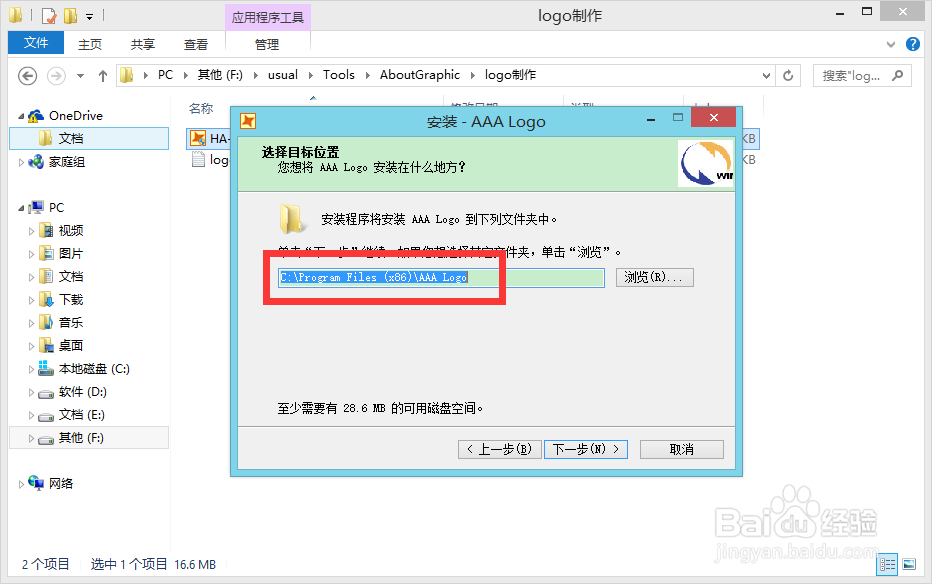Viewport: 932px width, 584px height.
Task: Select 桌面 folder under PC
Action: click(x=71, y=346)
